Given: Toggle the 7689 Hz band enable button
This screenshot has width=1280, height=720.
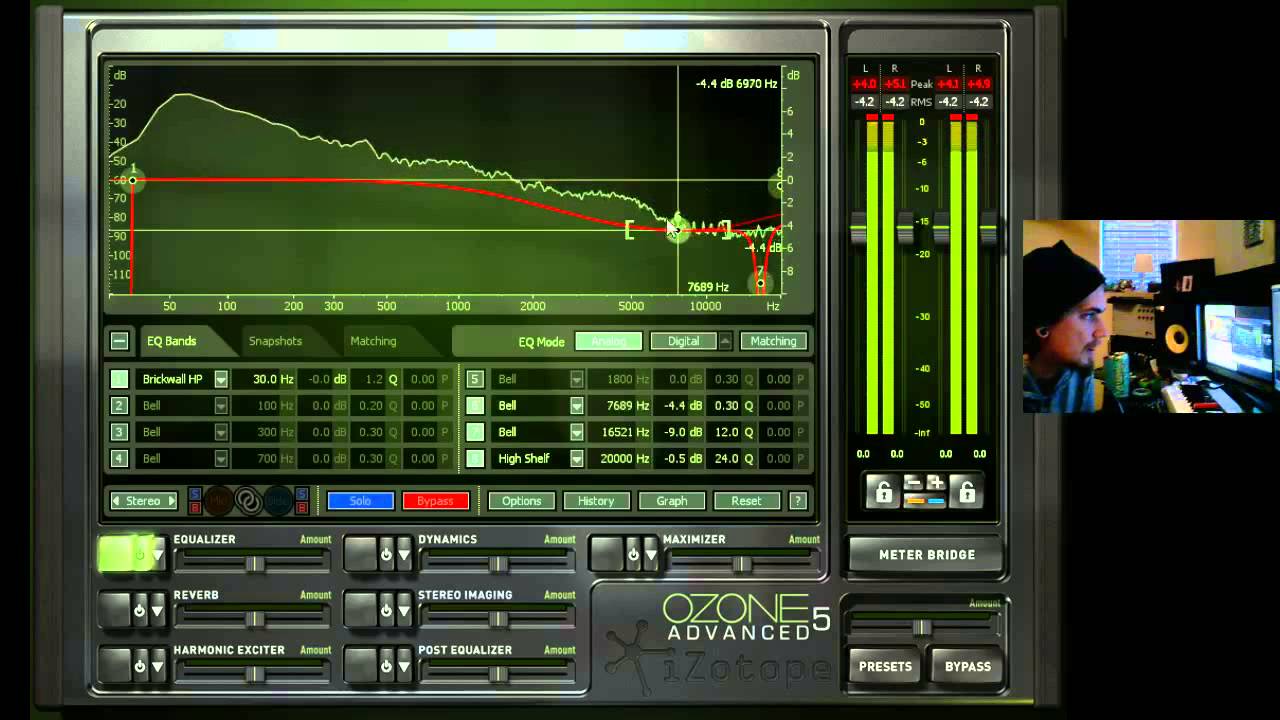Looking at the screenshot, I should [x=475, y=405].
